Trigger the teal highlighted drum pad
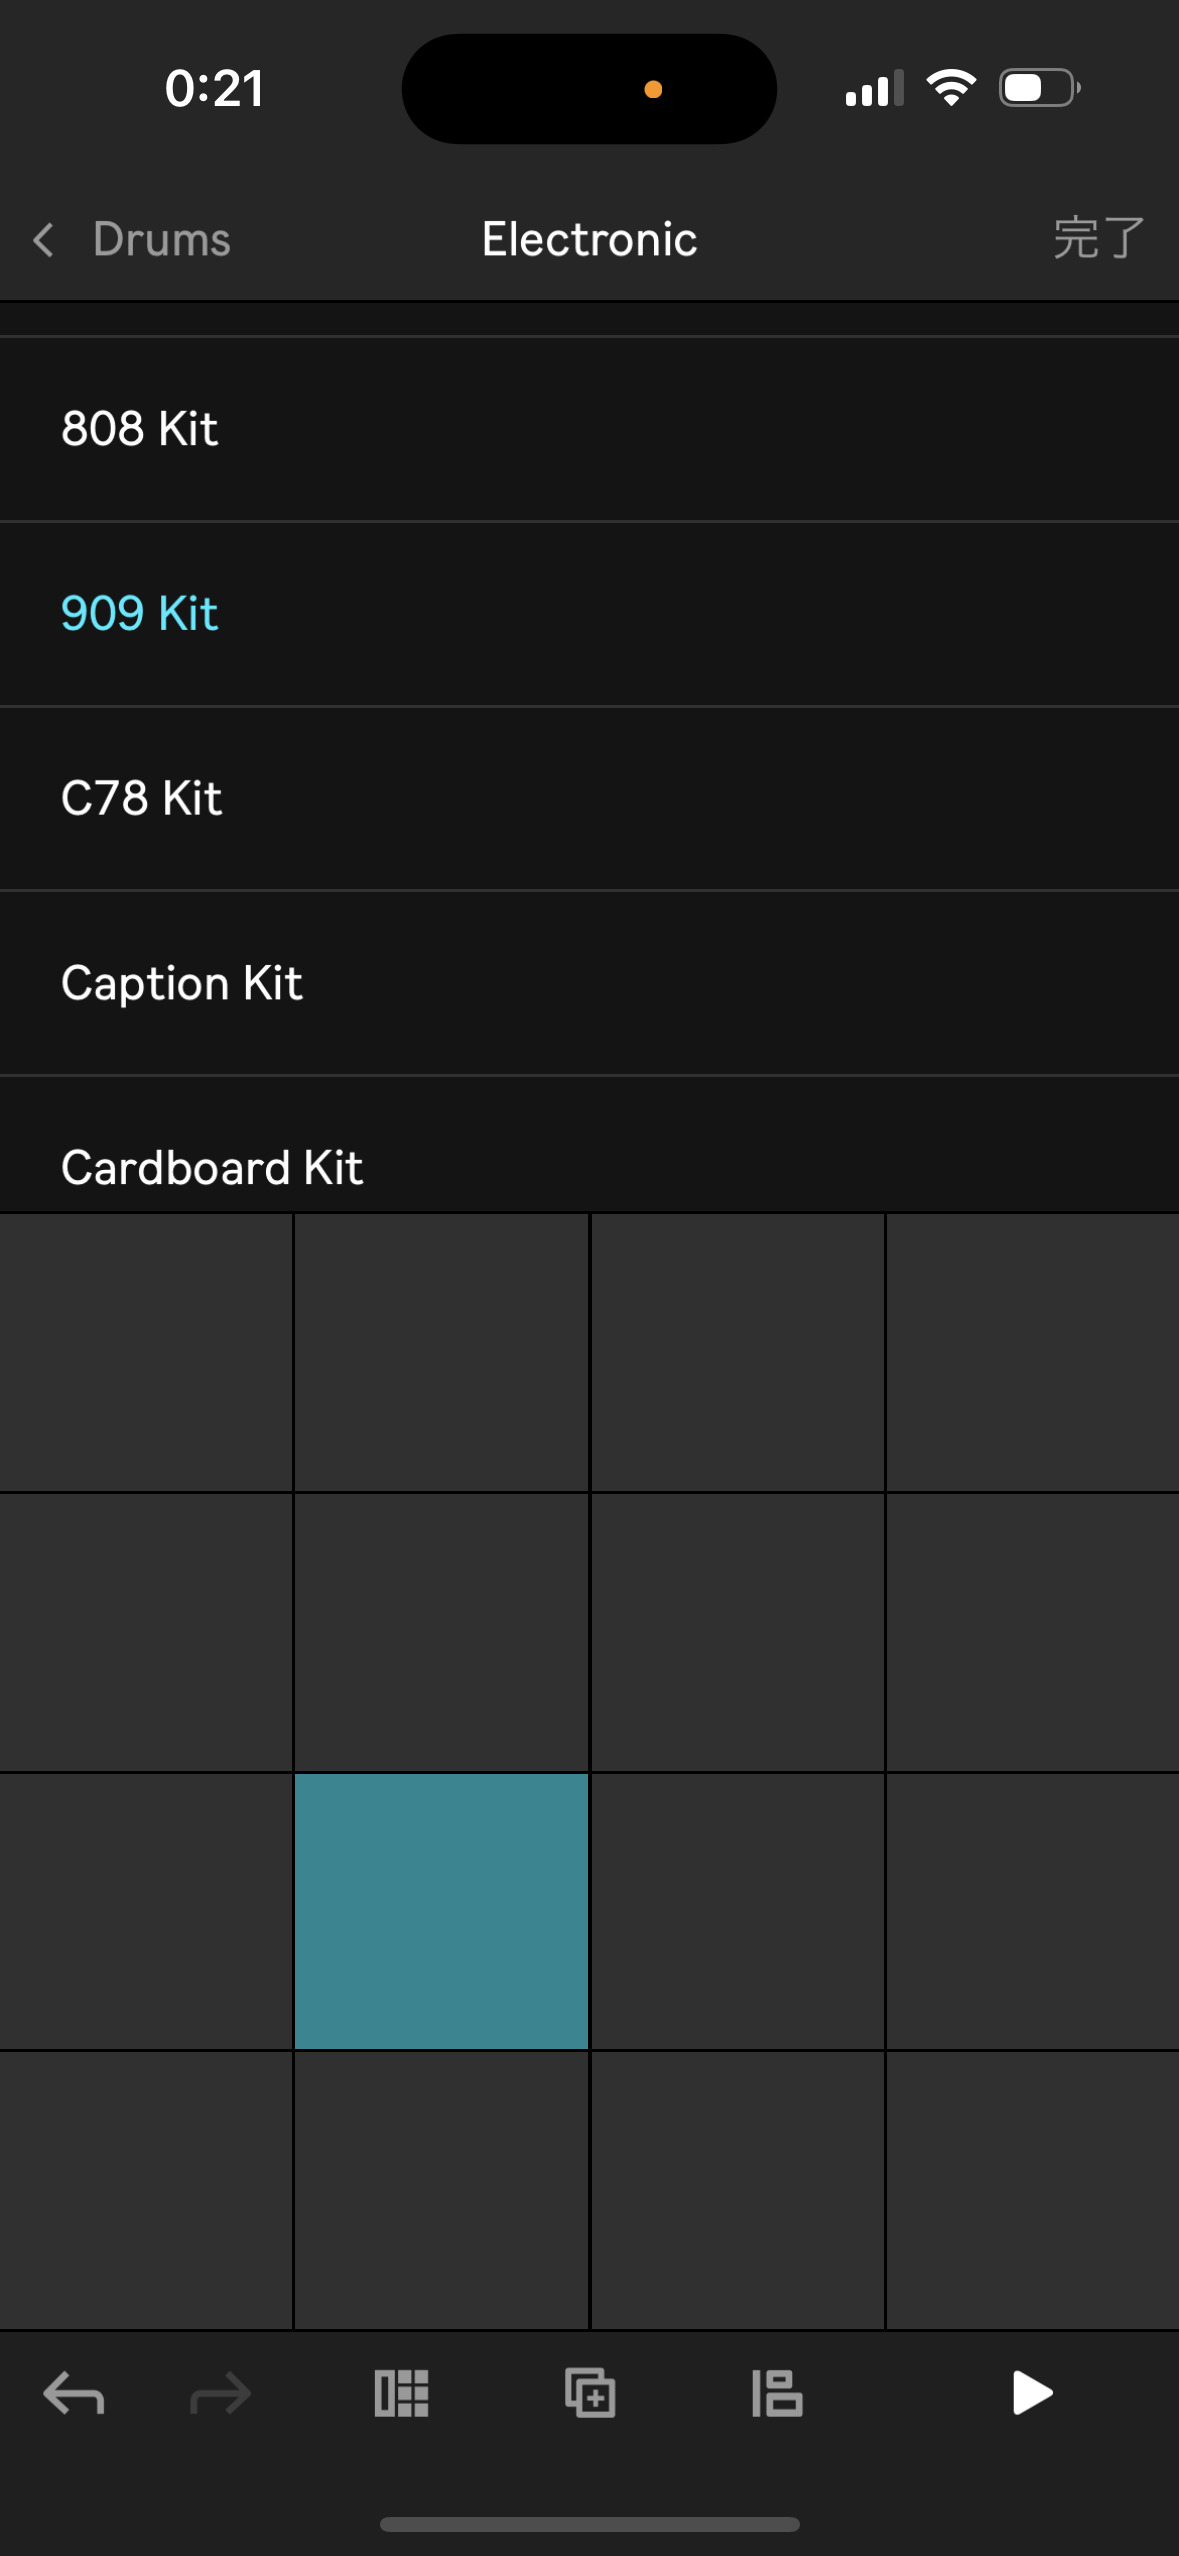The image size is (1179, 2556). coord(441,1911)
